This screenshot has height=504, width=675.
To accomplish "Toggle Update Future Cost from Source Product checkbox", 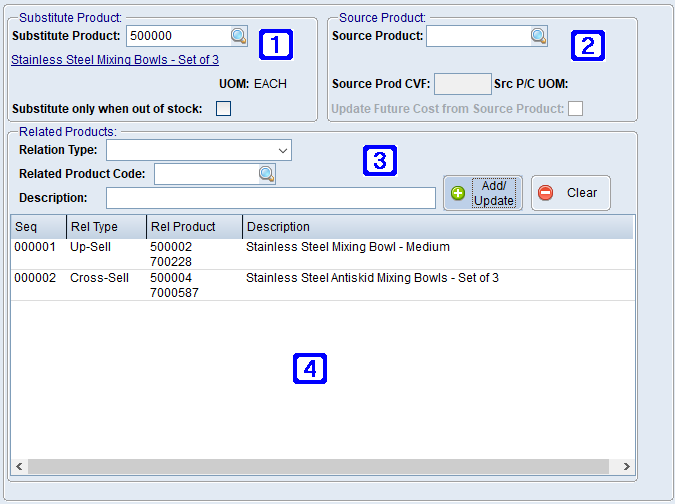I will (x=576, y=108).
